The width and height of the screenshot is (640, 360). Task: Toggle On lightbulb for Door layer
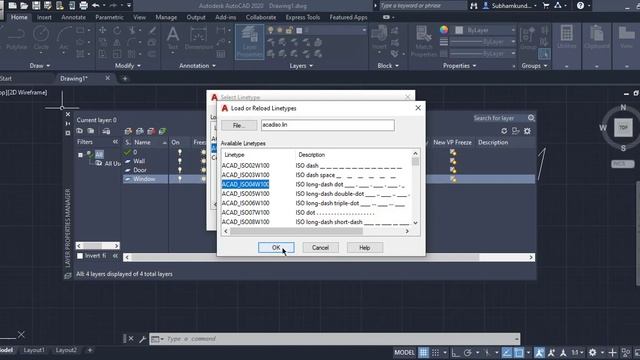point(180,170)
